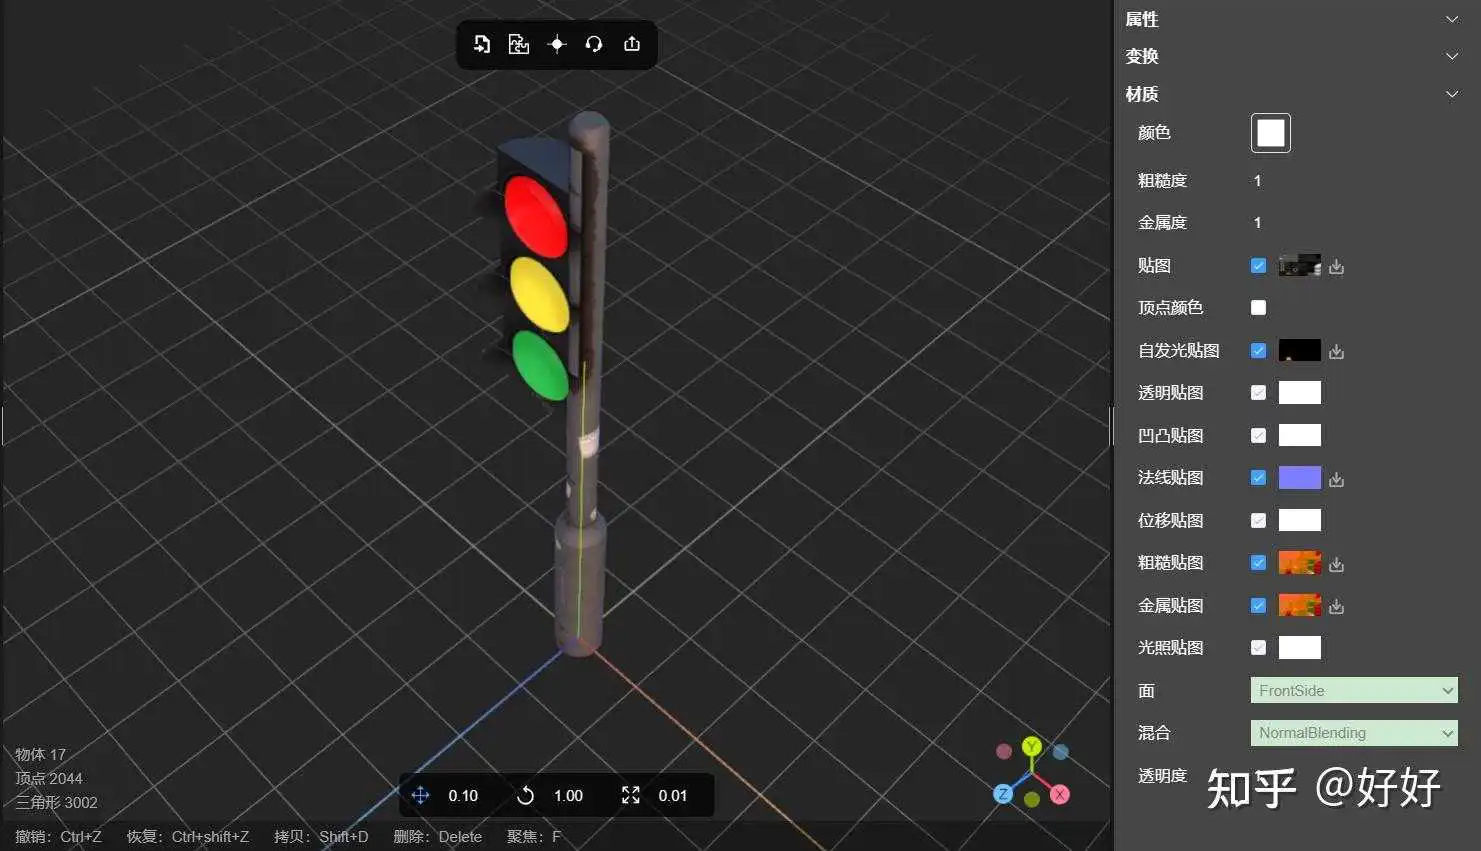
Task: Click the 恢复: Ctrl+shift+Z shortcut hint
Action: coord(187,836)
